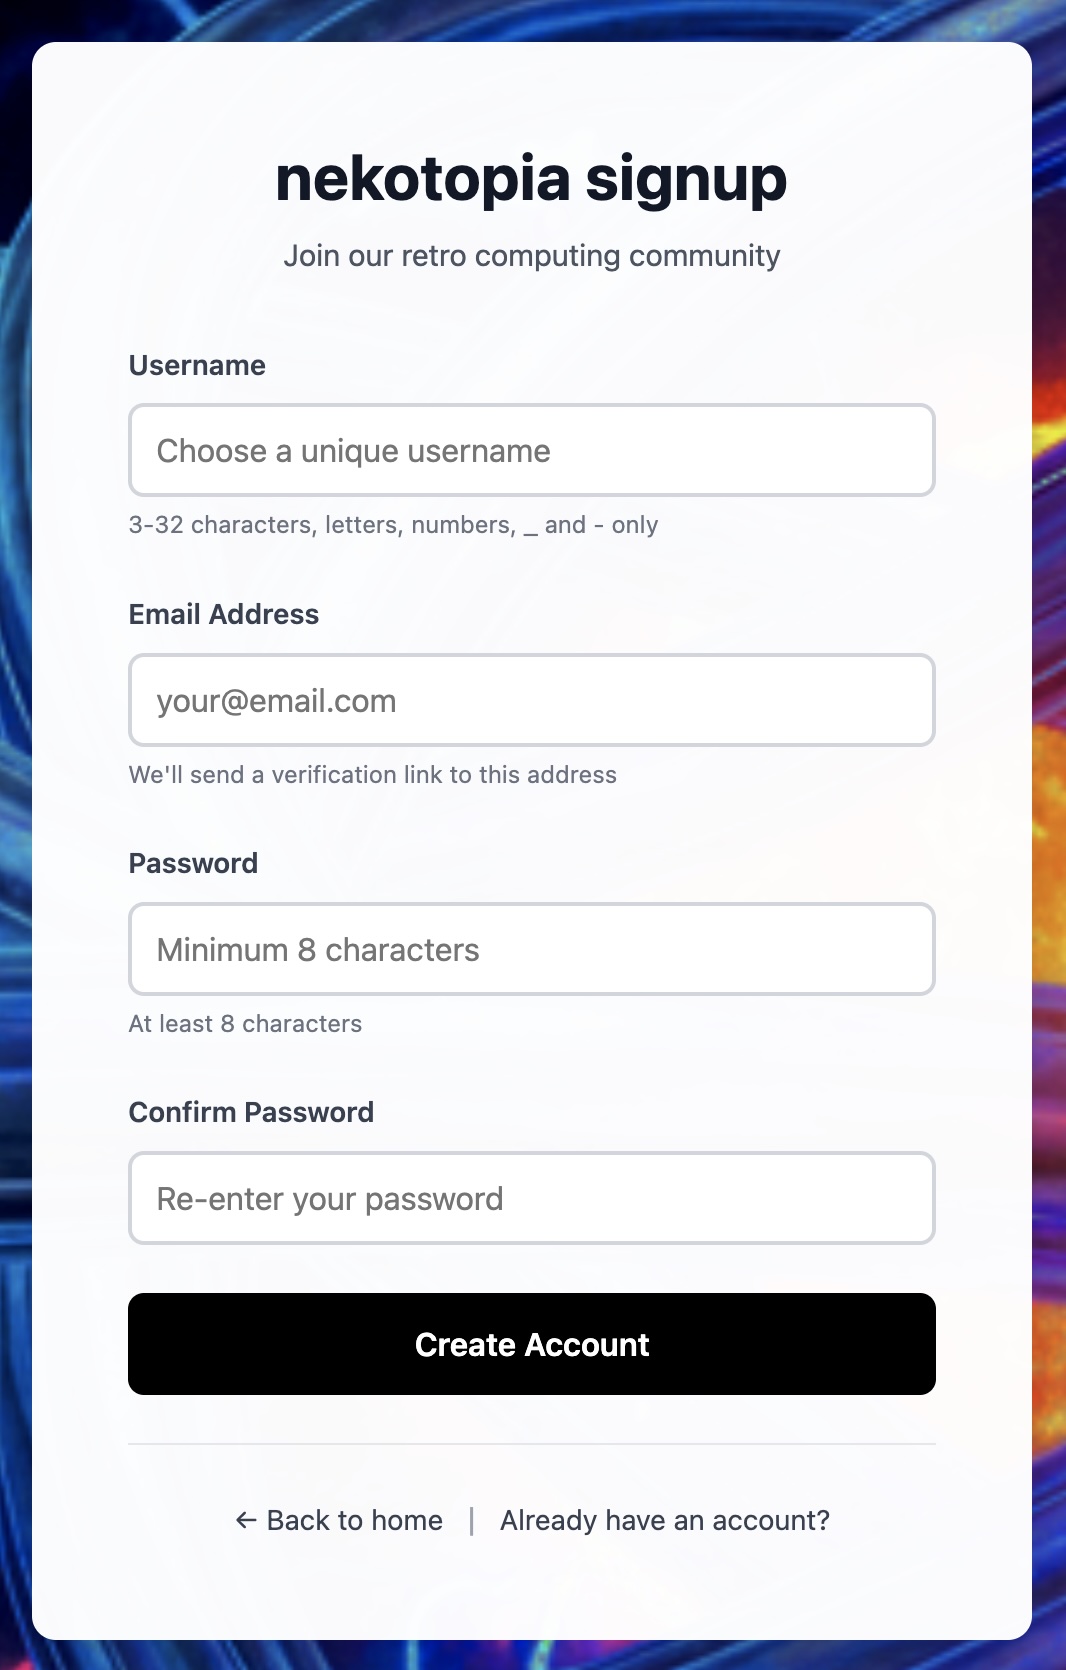This screenshot has width=1066, height=1670.
Task: Focus the Username input field
Action: click(532, 451)
